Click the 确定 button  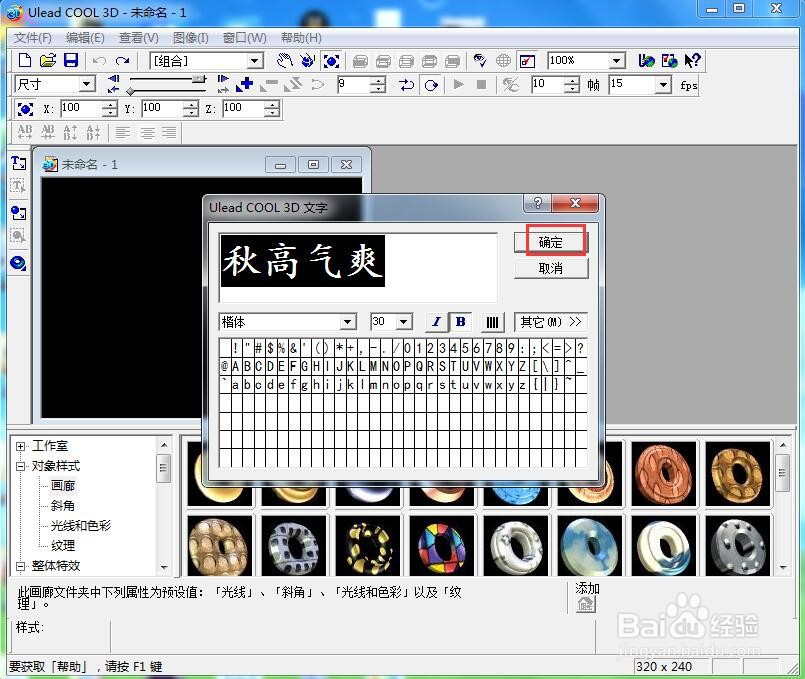coord(551,242)
